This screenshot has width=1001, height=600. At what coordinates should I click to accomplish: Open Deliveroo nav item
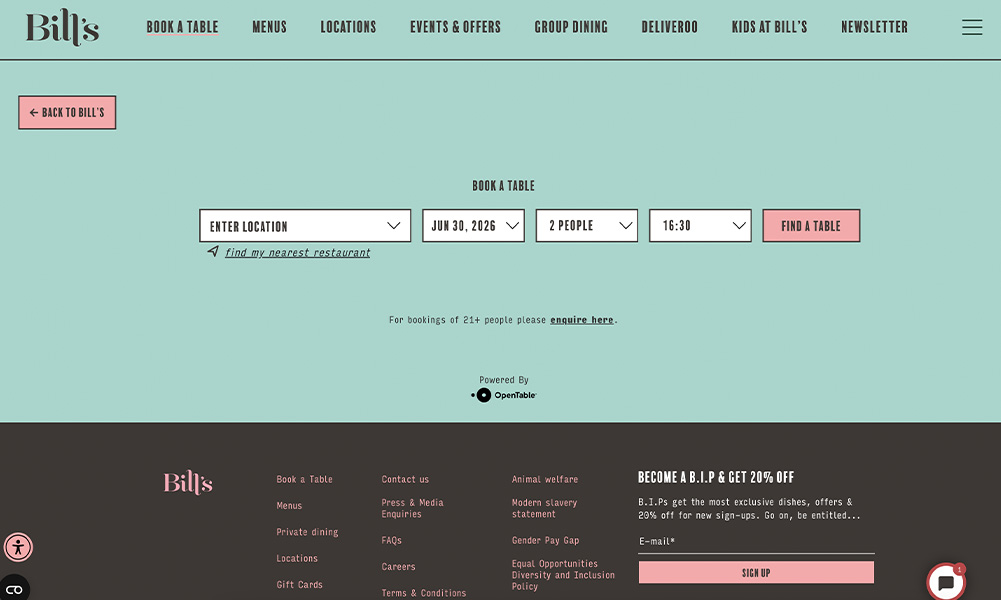click(670, 27)
